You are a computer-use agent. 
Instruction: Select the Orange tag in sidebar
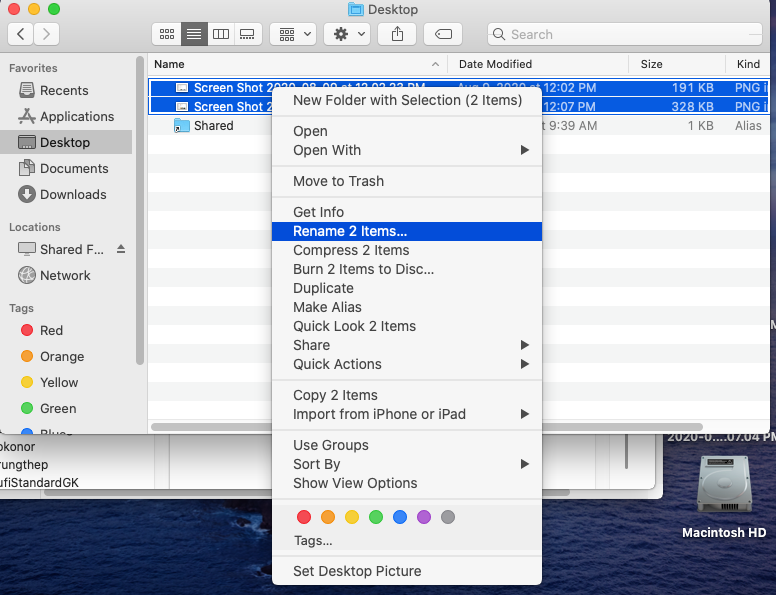[x=66, y=356]
